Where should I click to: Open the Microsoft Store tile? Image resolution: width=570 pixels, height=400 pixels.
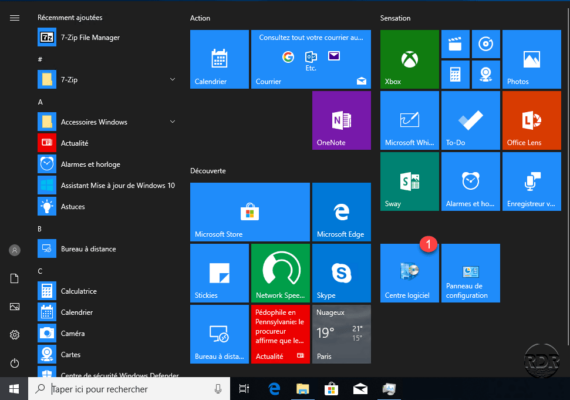[x=250, y=212]
